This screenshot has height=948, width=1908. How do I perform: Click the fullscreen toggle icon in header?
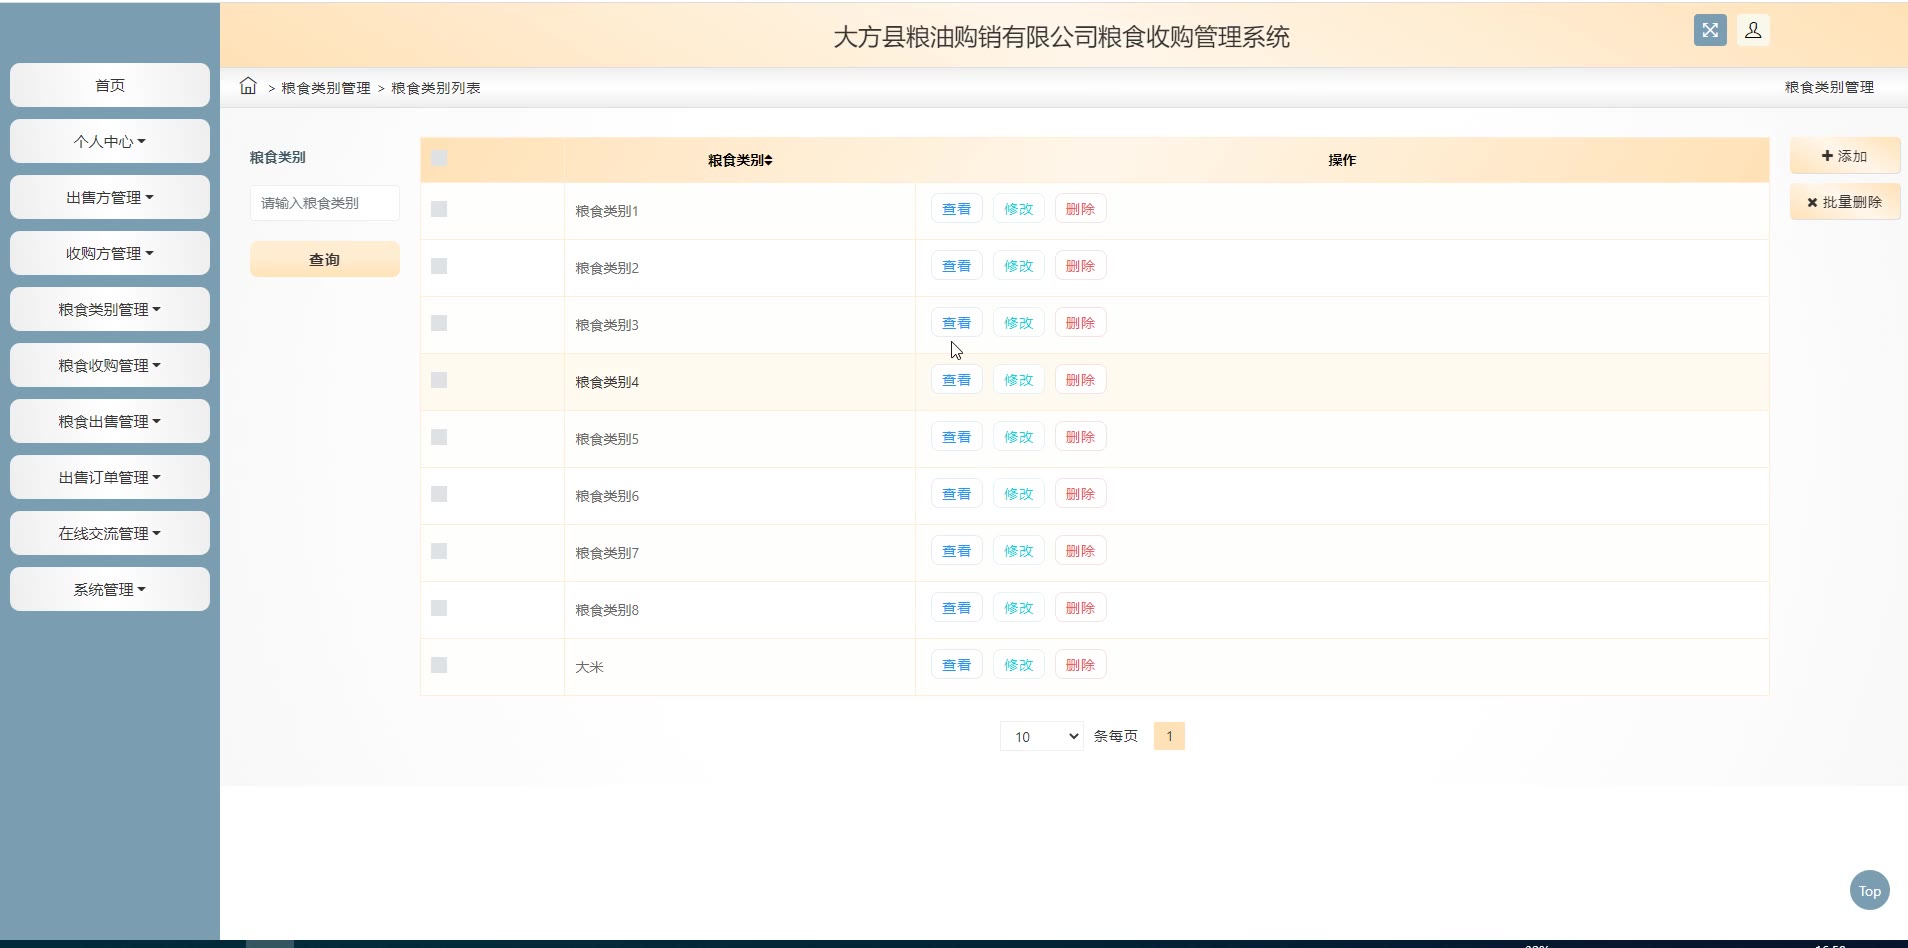[1710, 30]
